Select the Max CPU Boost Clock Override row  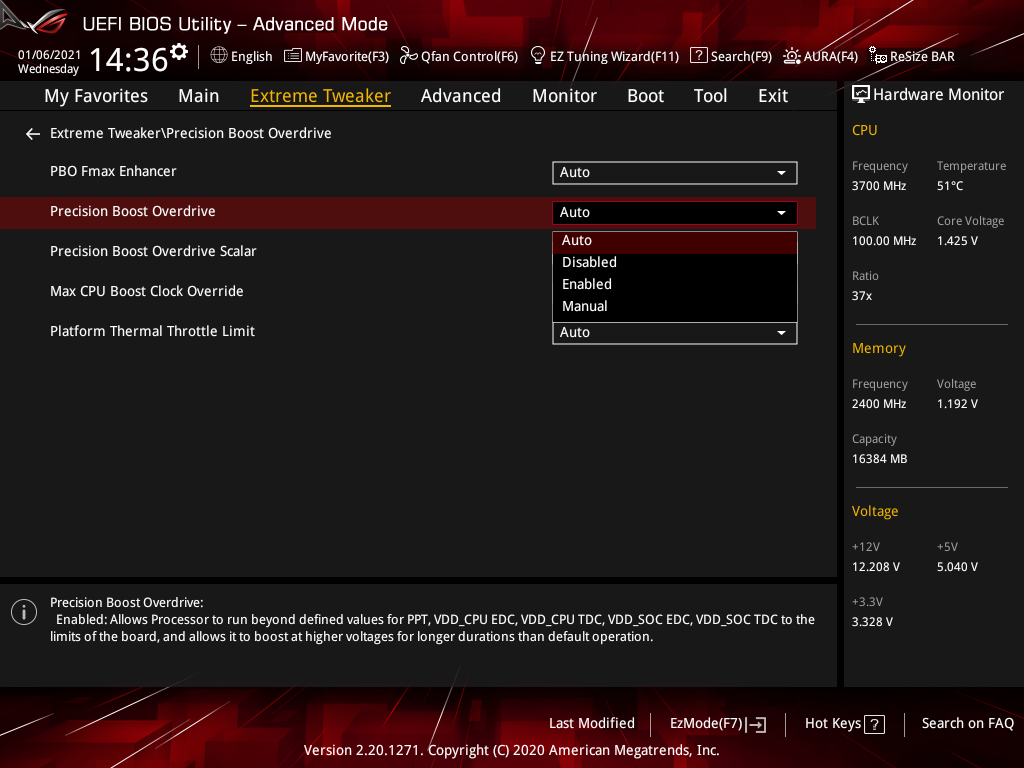pos(146,291)
